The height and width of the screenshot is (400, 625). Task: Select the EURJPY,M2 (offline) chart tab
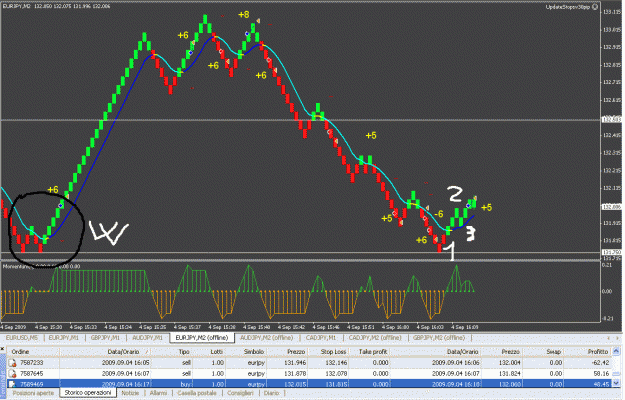[x=202, y=337]
